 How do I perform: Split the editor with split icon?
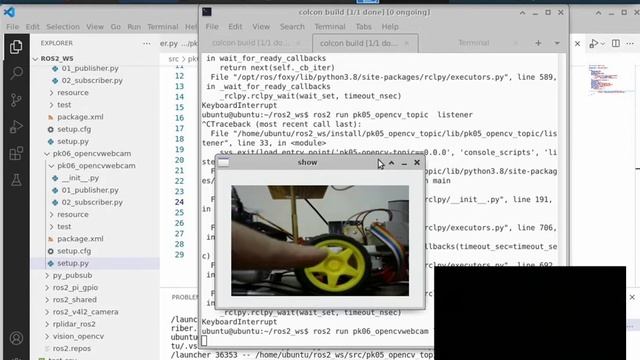(616, 43)
